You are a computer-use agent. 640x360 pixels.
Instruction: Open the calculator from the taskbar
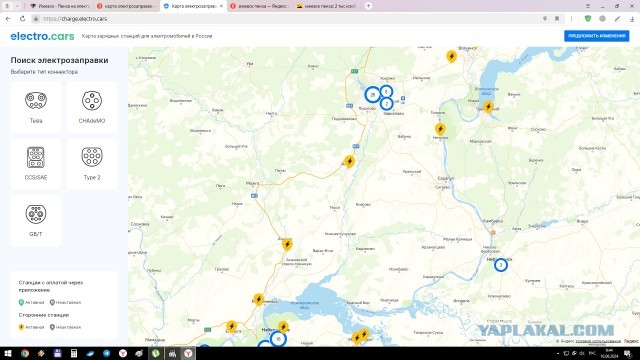click(74, 353)
